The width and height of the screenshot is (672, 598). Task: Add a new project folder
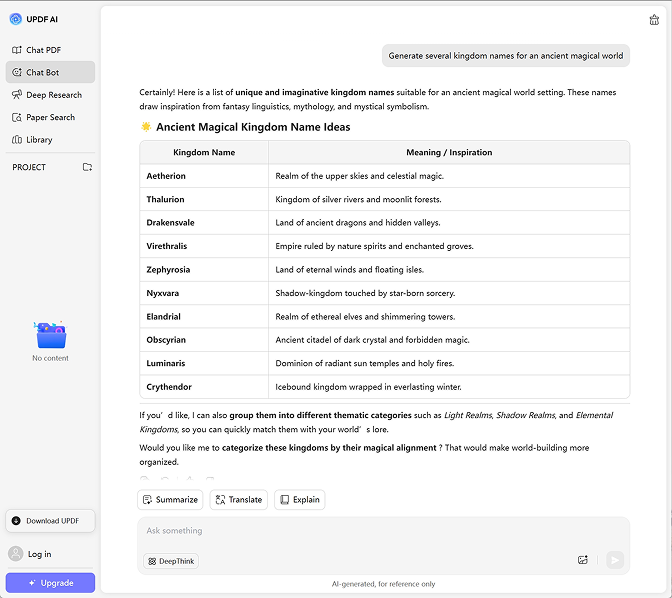87,167
